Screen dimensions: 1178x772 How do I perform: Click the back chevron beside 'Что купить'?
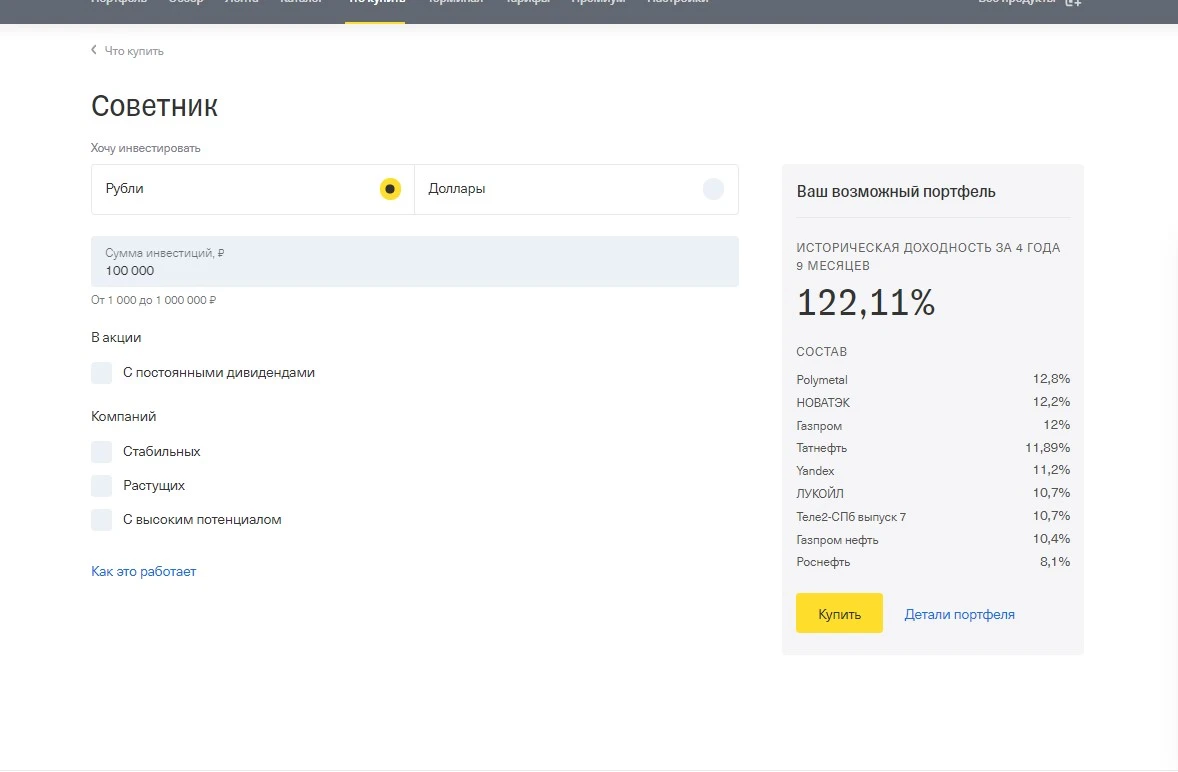point(94,50)
